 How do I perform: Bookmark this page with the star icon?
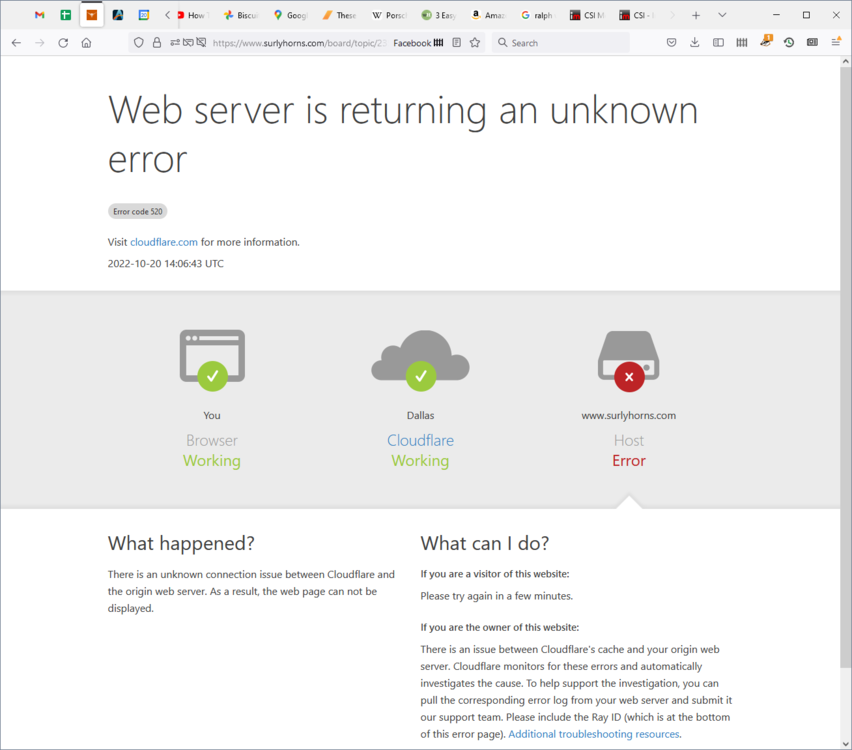click(475, 43)
